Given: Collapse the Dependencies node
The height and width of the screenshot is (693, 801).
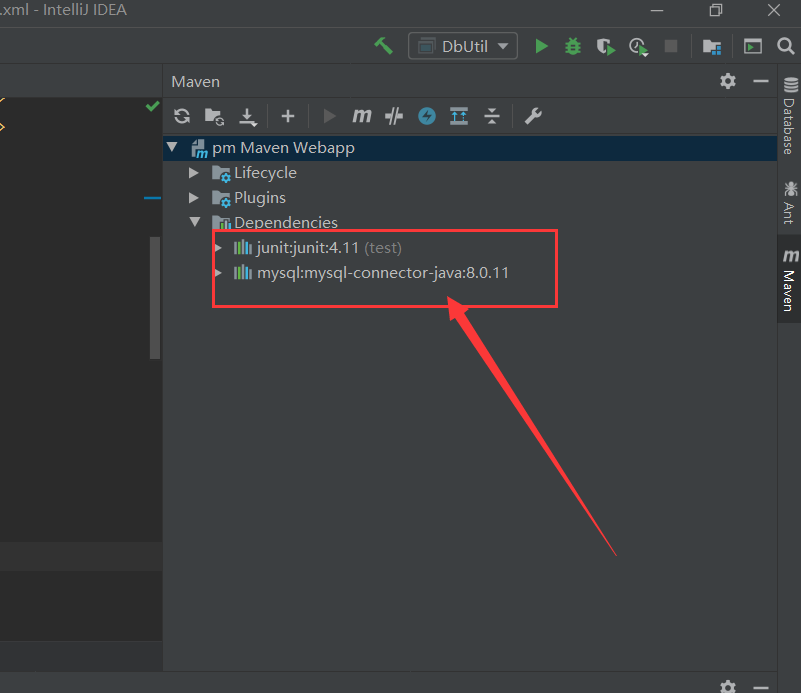Looking at the screenshot, I should pos(195,222).
